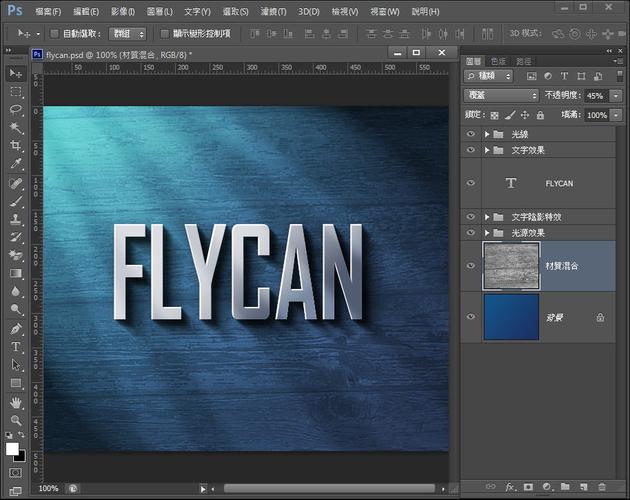Open the blend mode dropdown 覆蓋
This screenshot has height=500, width=630.
pyautogui.click(x=501, y=95)
